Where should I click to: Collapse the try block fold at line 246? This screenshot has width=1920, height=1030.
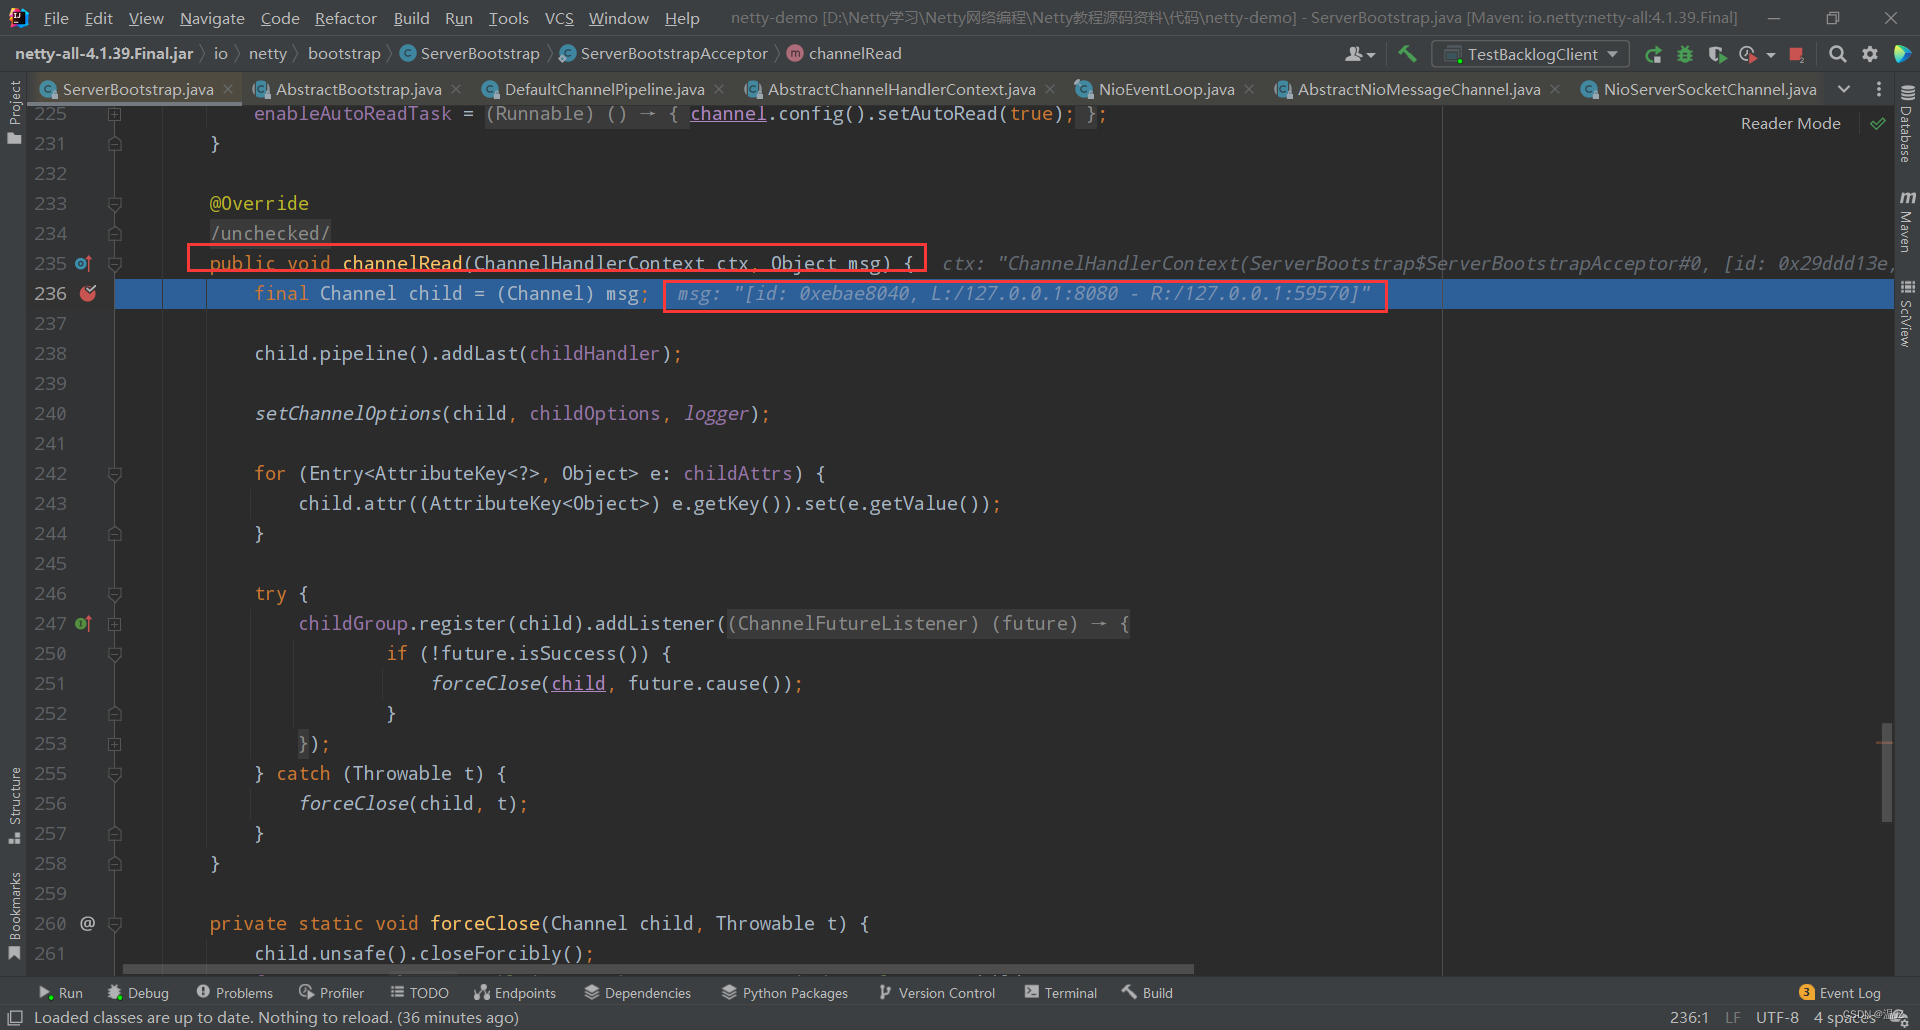click(115, 594)
